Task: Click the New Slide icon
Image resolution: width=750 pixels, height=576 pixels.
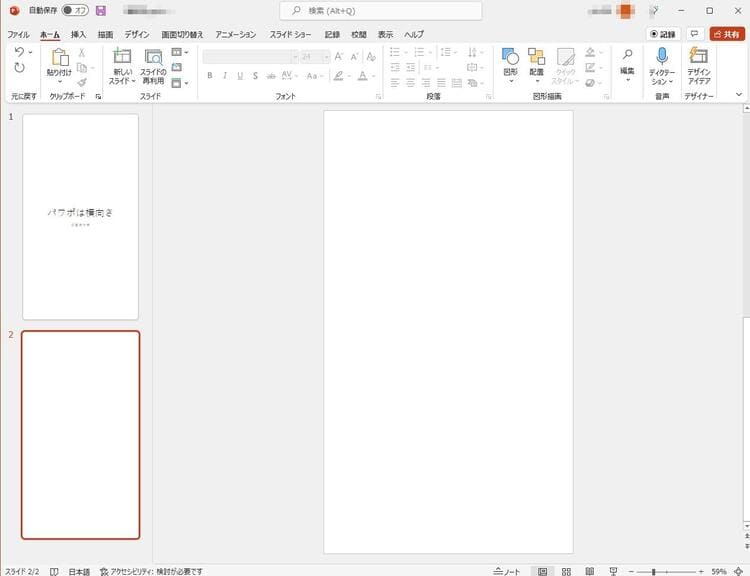Action: (122, 56)
